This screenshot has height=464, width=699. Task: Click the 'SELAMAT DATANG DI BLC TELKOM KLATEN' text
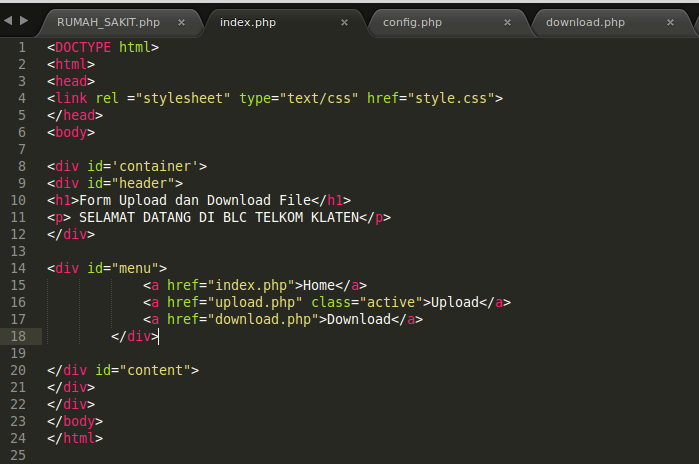pos(219,217)
